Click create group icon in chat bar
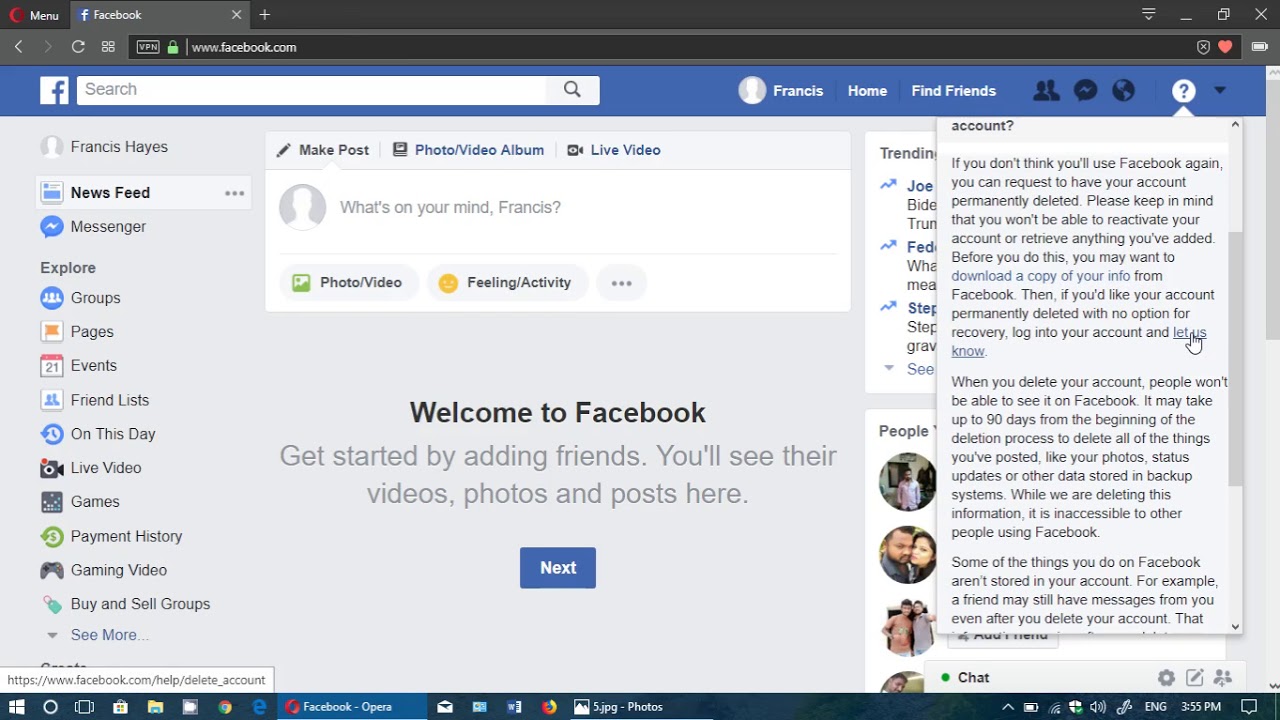Screen dimensions: 1280x720 (x=1222, y=678)
